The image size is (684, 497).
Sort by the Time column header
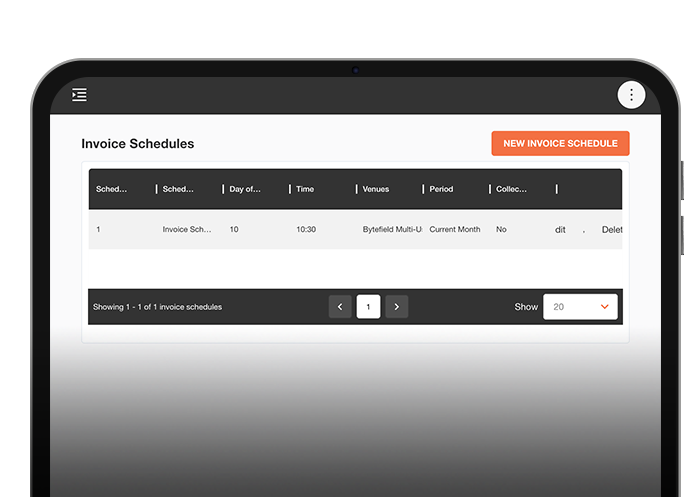coord(305,189)
